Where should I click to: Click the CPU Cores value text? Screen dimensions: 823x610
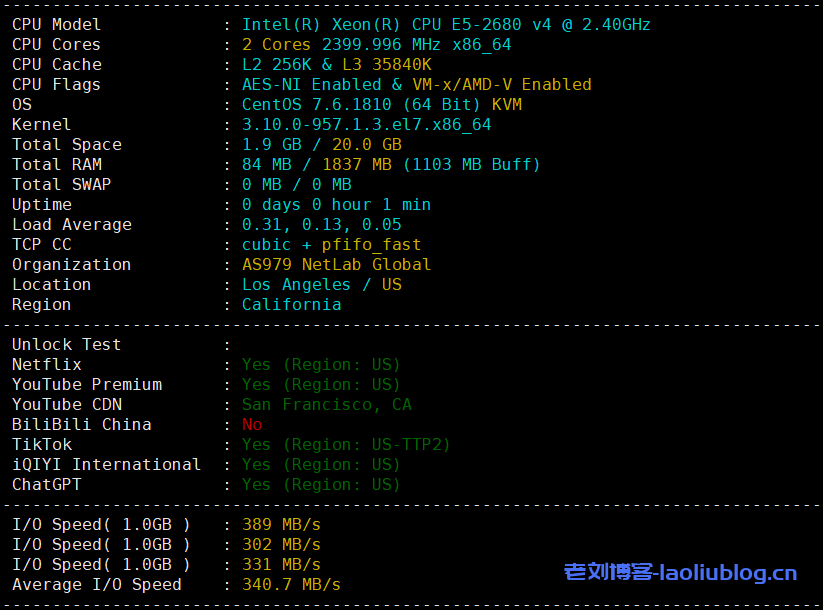coord(376,44)
